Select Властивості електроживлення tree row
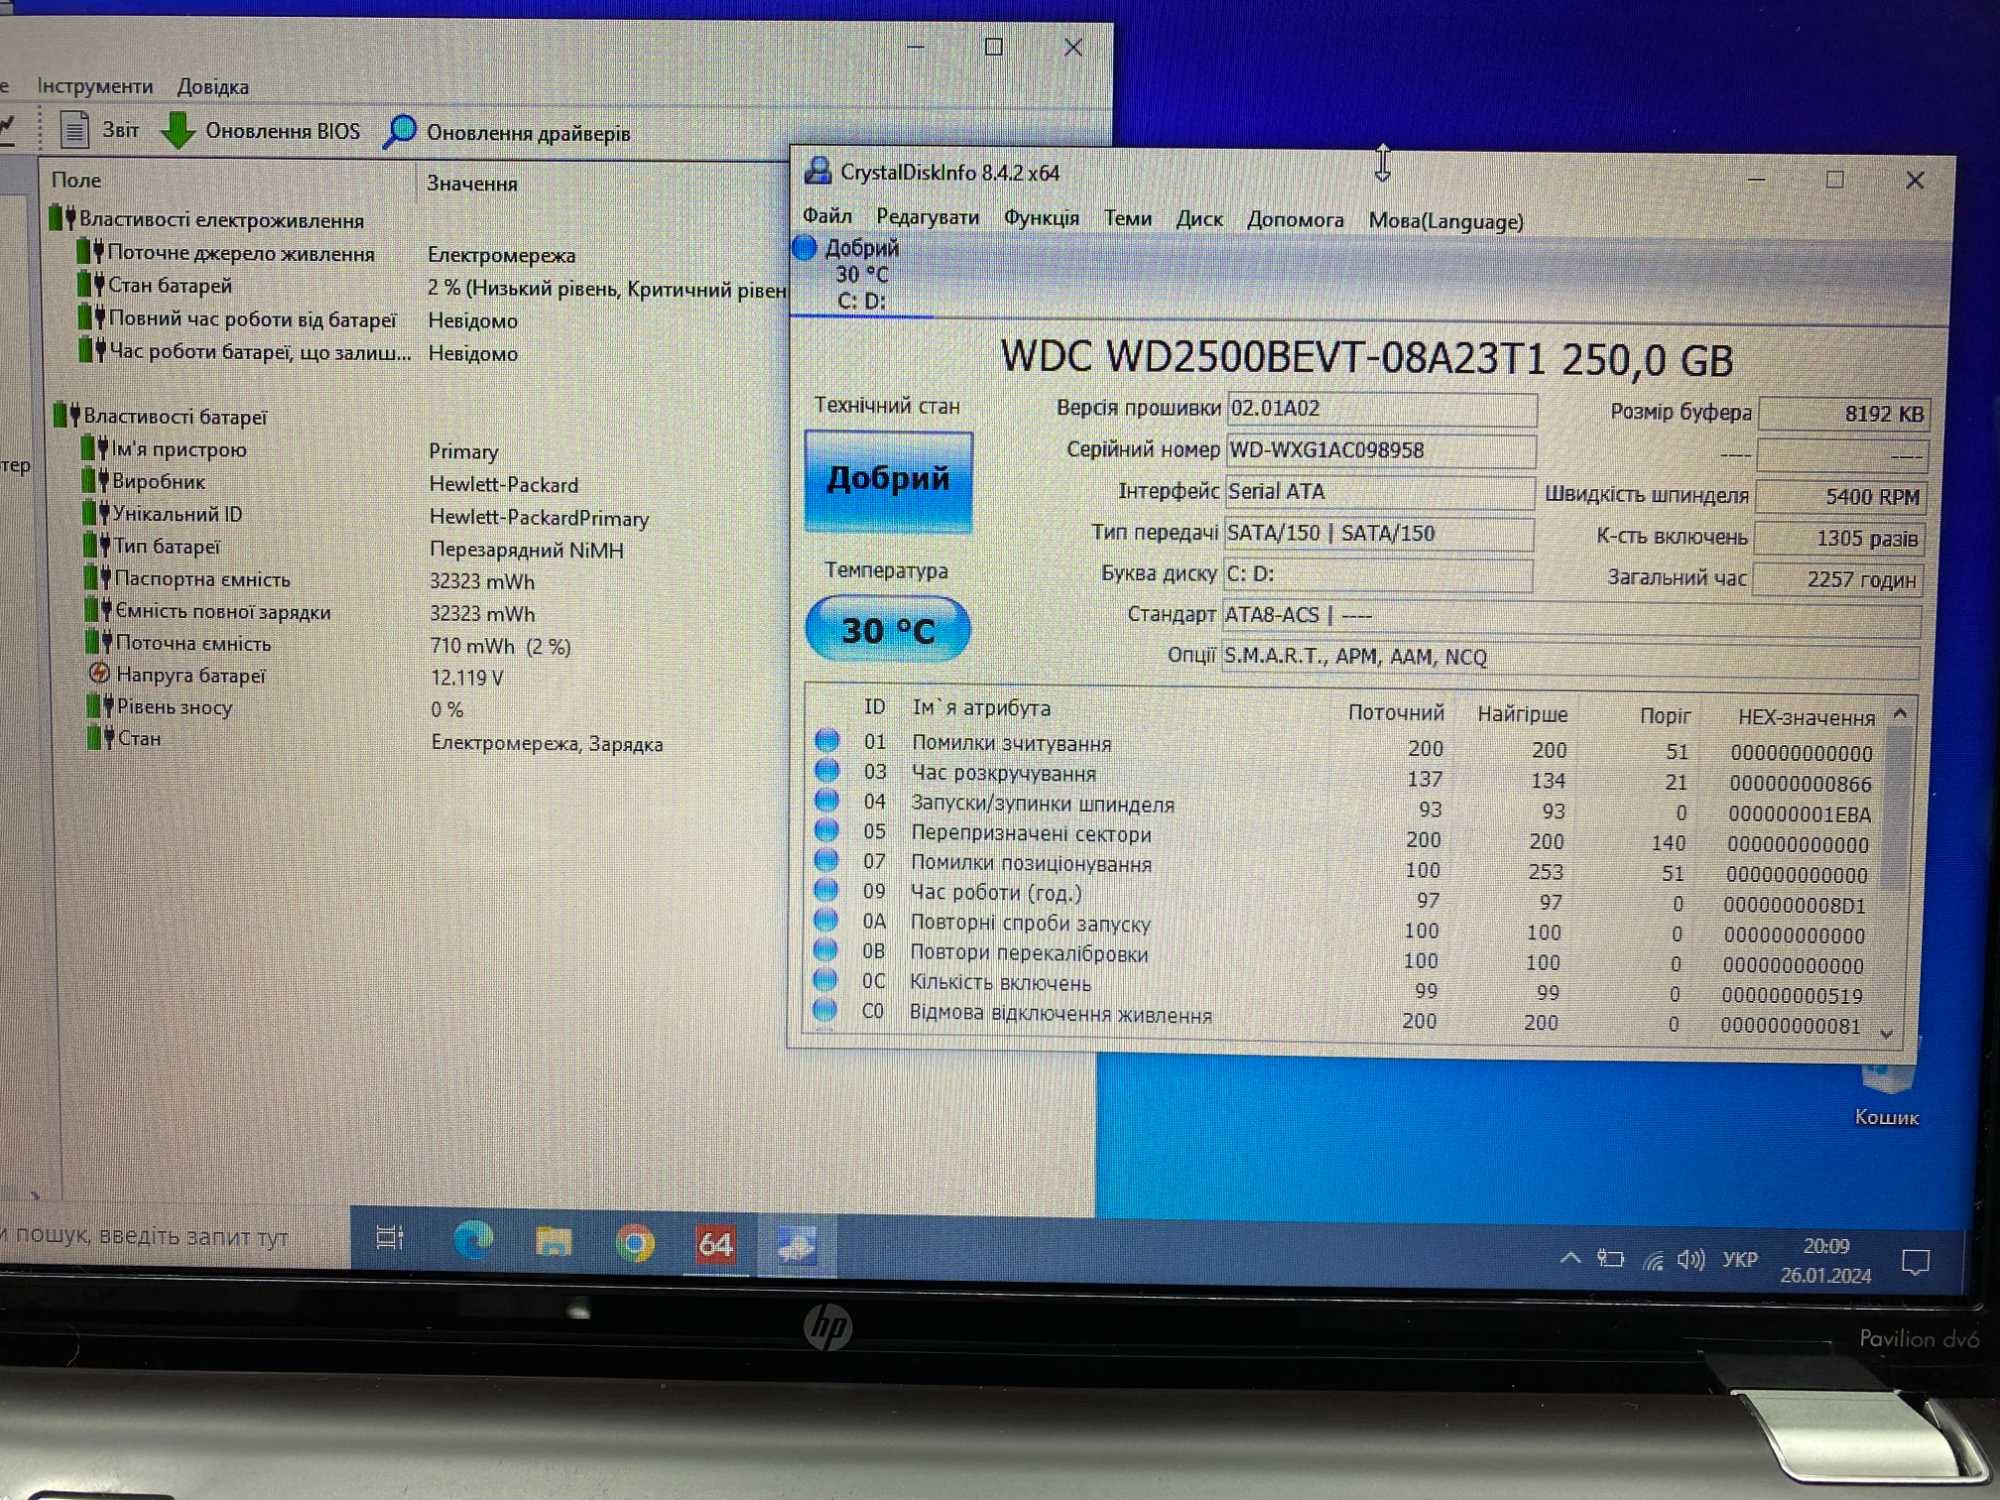This screenshot has height=1500, width=2000. point(208,219)
